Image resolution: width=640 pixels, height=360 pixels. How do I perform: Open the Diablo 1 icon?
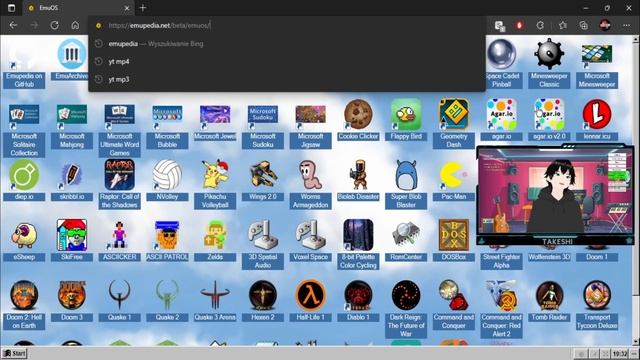click(x=358, y=301)
